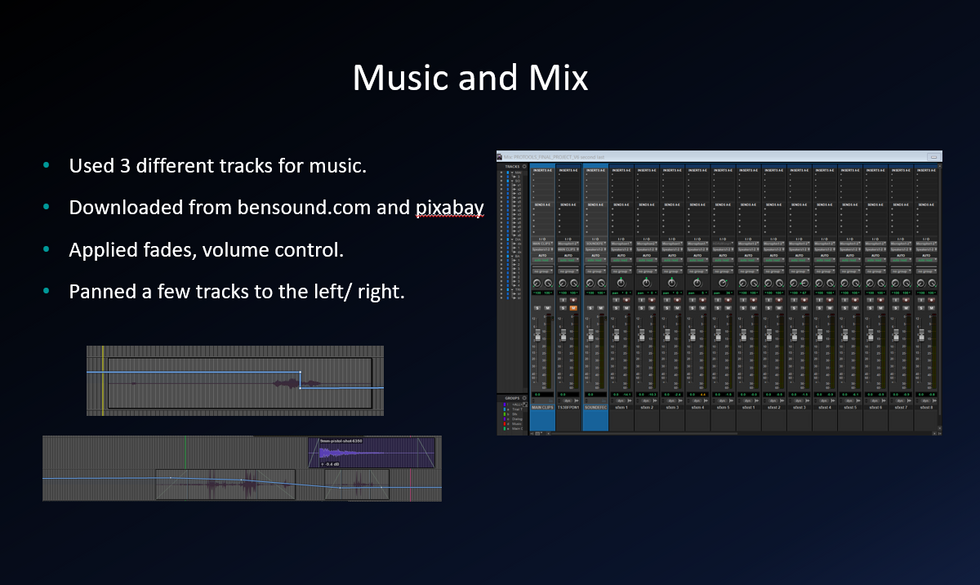Open input path selector on SOUNDEFEC strip
The width and height of the screenshot is (980, 585).
point(596,244)
